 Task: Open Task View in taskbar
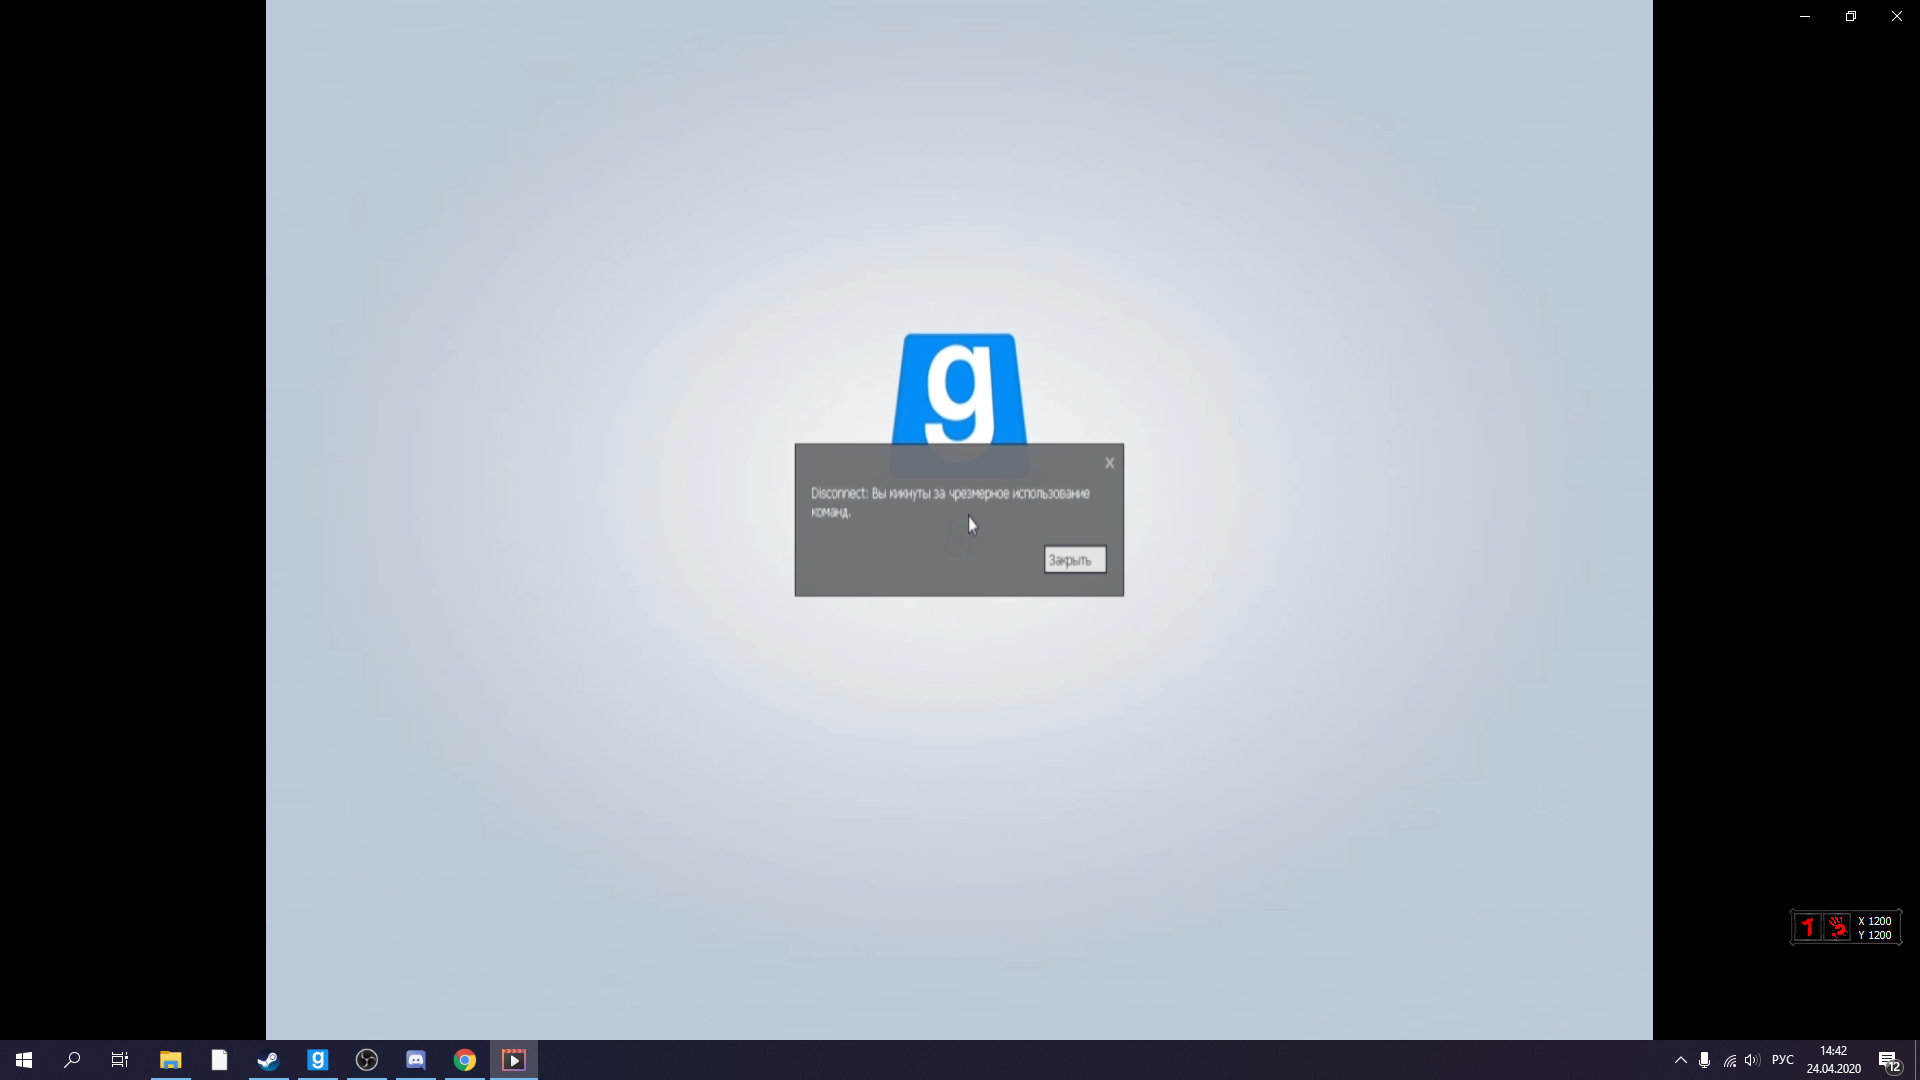(120, 1060)
